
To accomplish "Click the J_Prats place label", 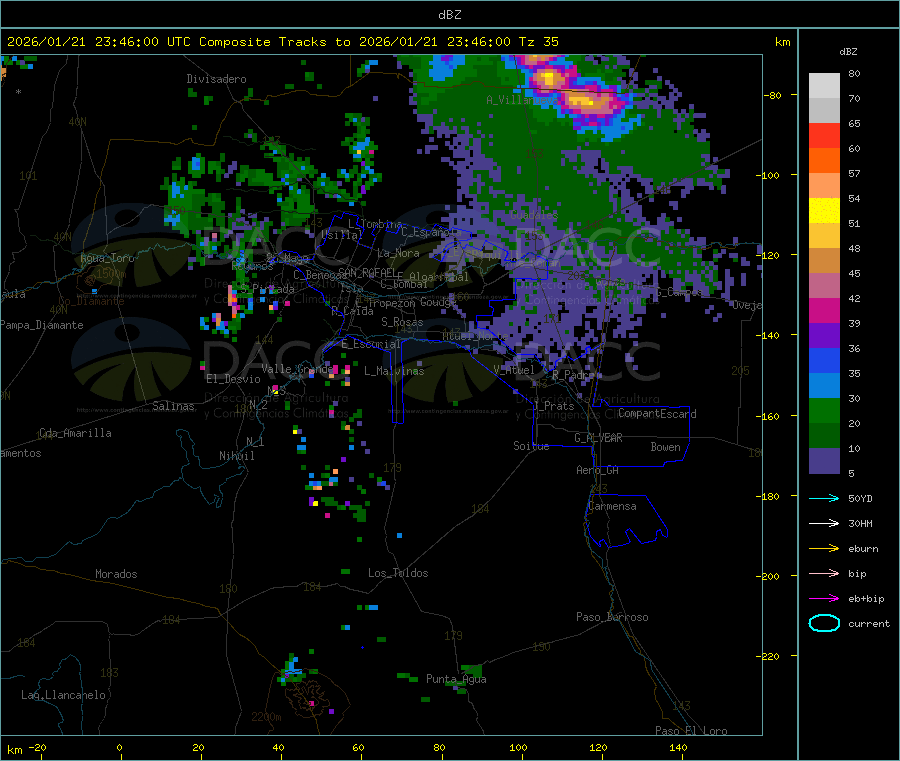I will pyautogui.click(x=553, y=406).
